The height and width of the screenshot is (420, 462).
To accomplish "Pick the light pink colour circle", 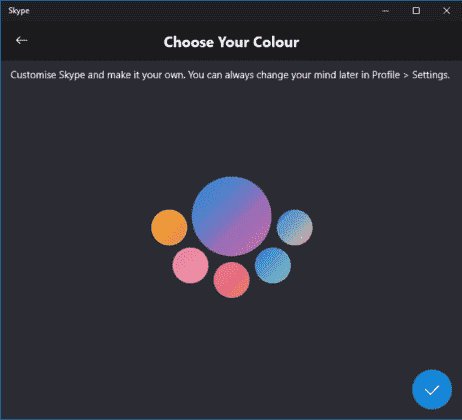I will click(x=191, y=265).
